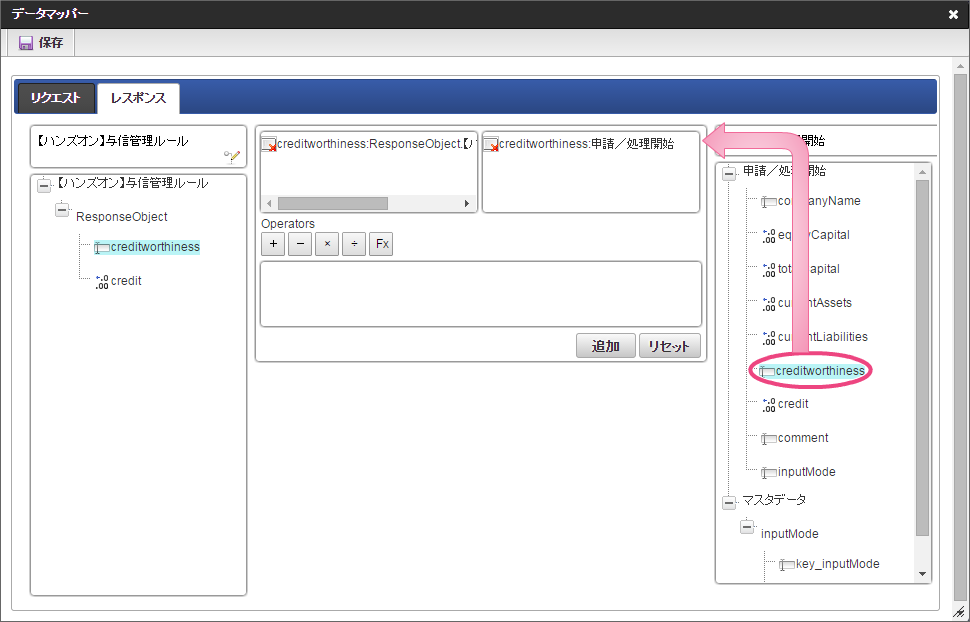Click the minus operator button

pos(300,244)
